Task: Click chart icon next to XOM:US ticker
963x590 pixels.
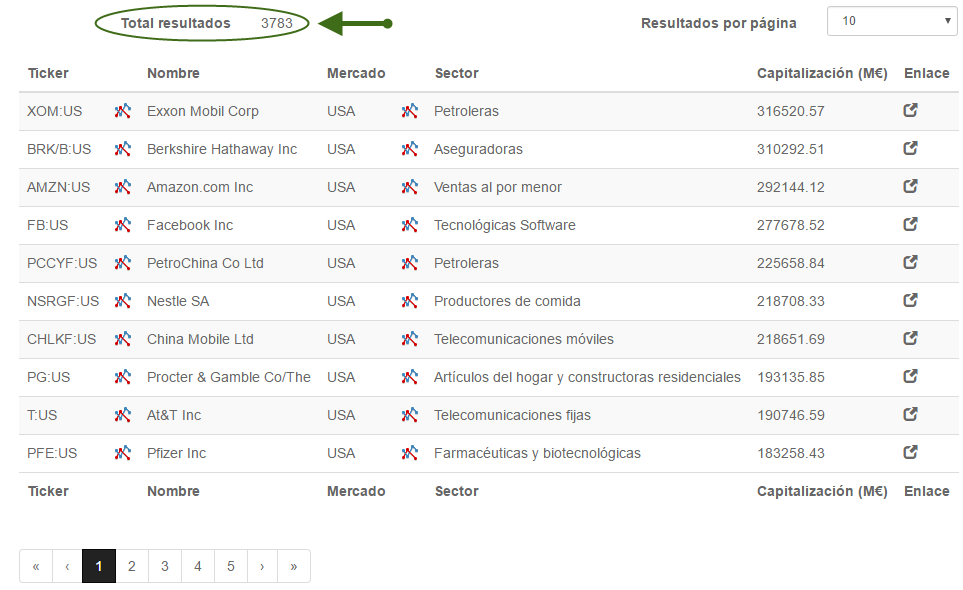Action: tap(123, 111)
